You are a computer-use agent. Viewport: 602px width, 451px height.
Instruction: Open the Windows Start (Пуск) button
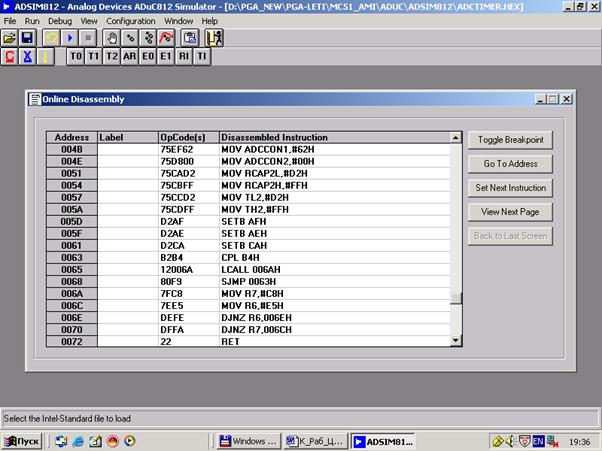pyautogui.click(x=23, y=440)
